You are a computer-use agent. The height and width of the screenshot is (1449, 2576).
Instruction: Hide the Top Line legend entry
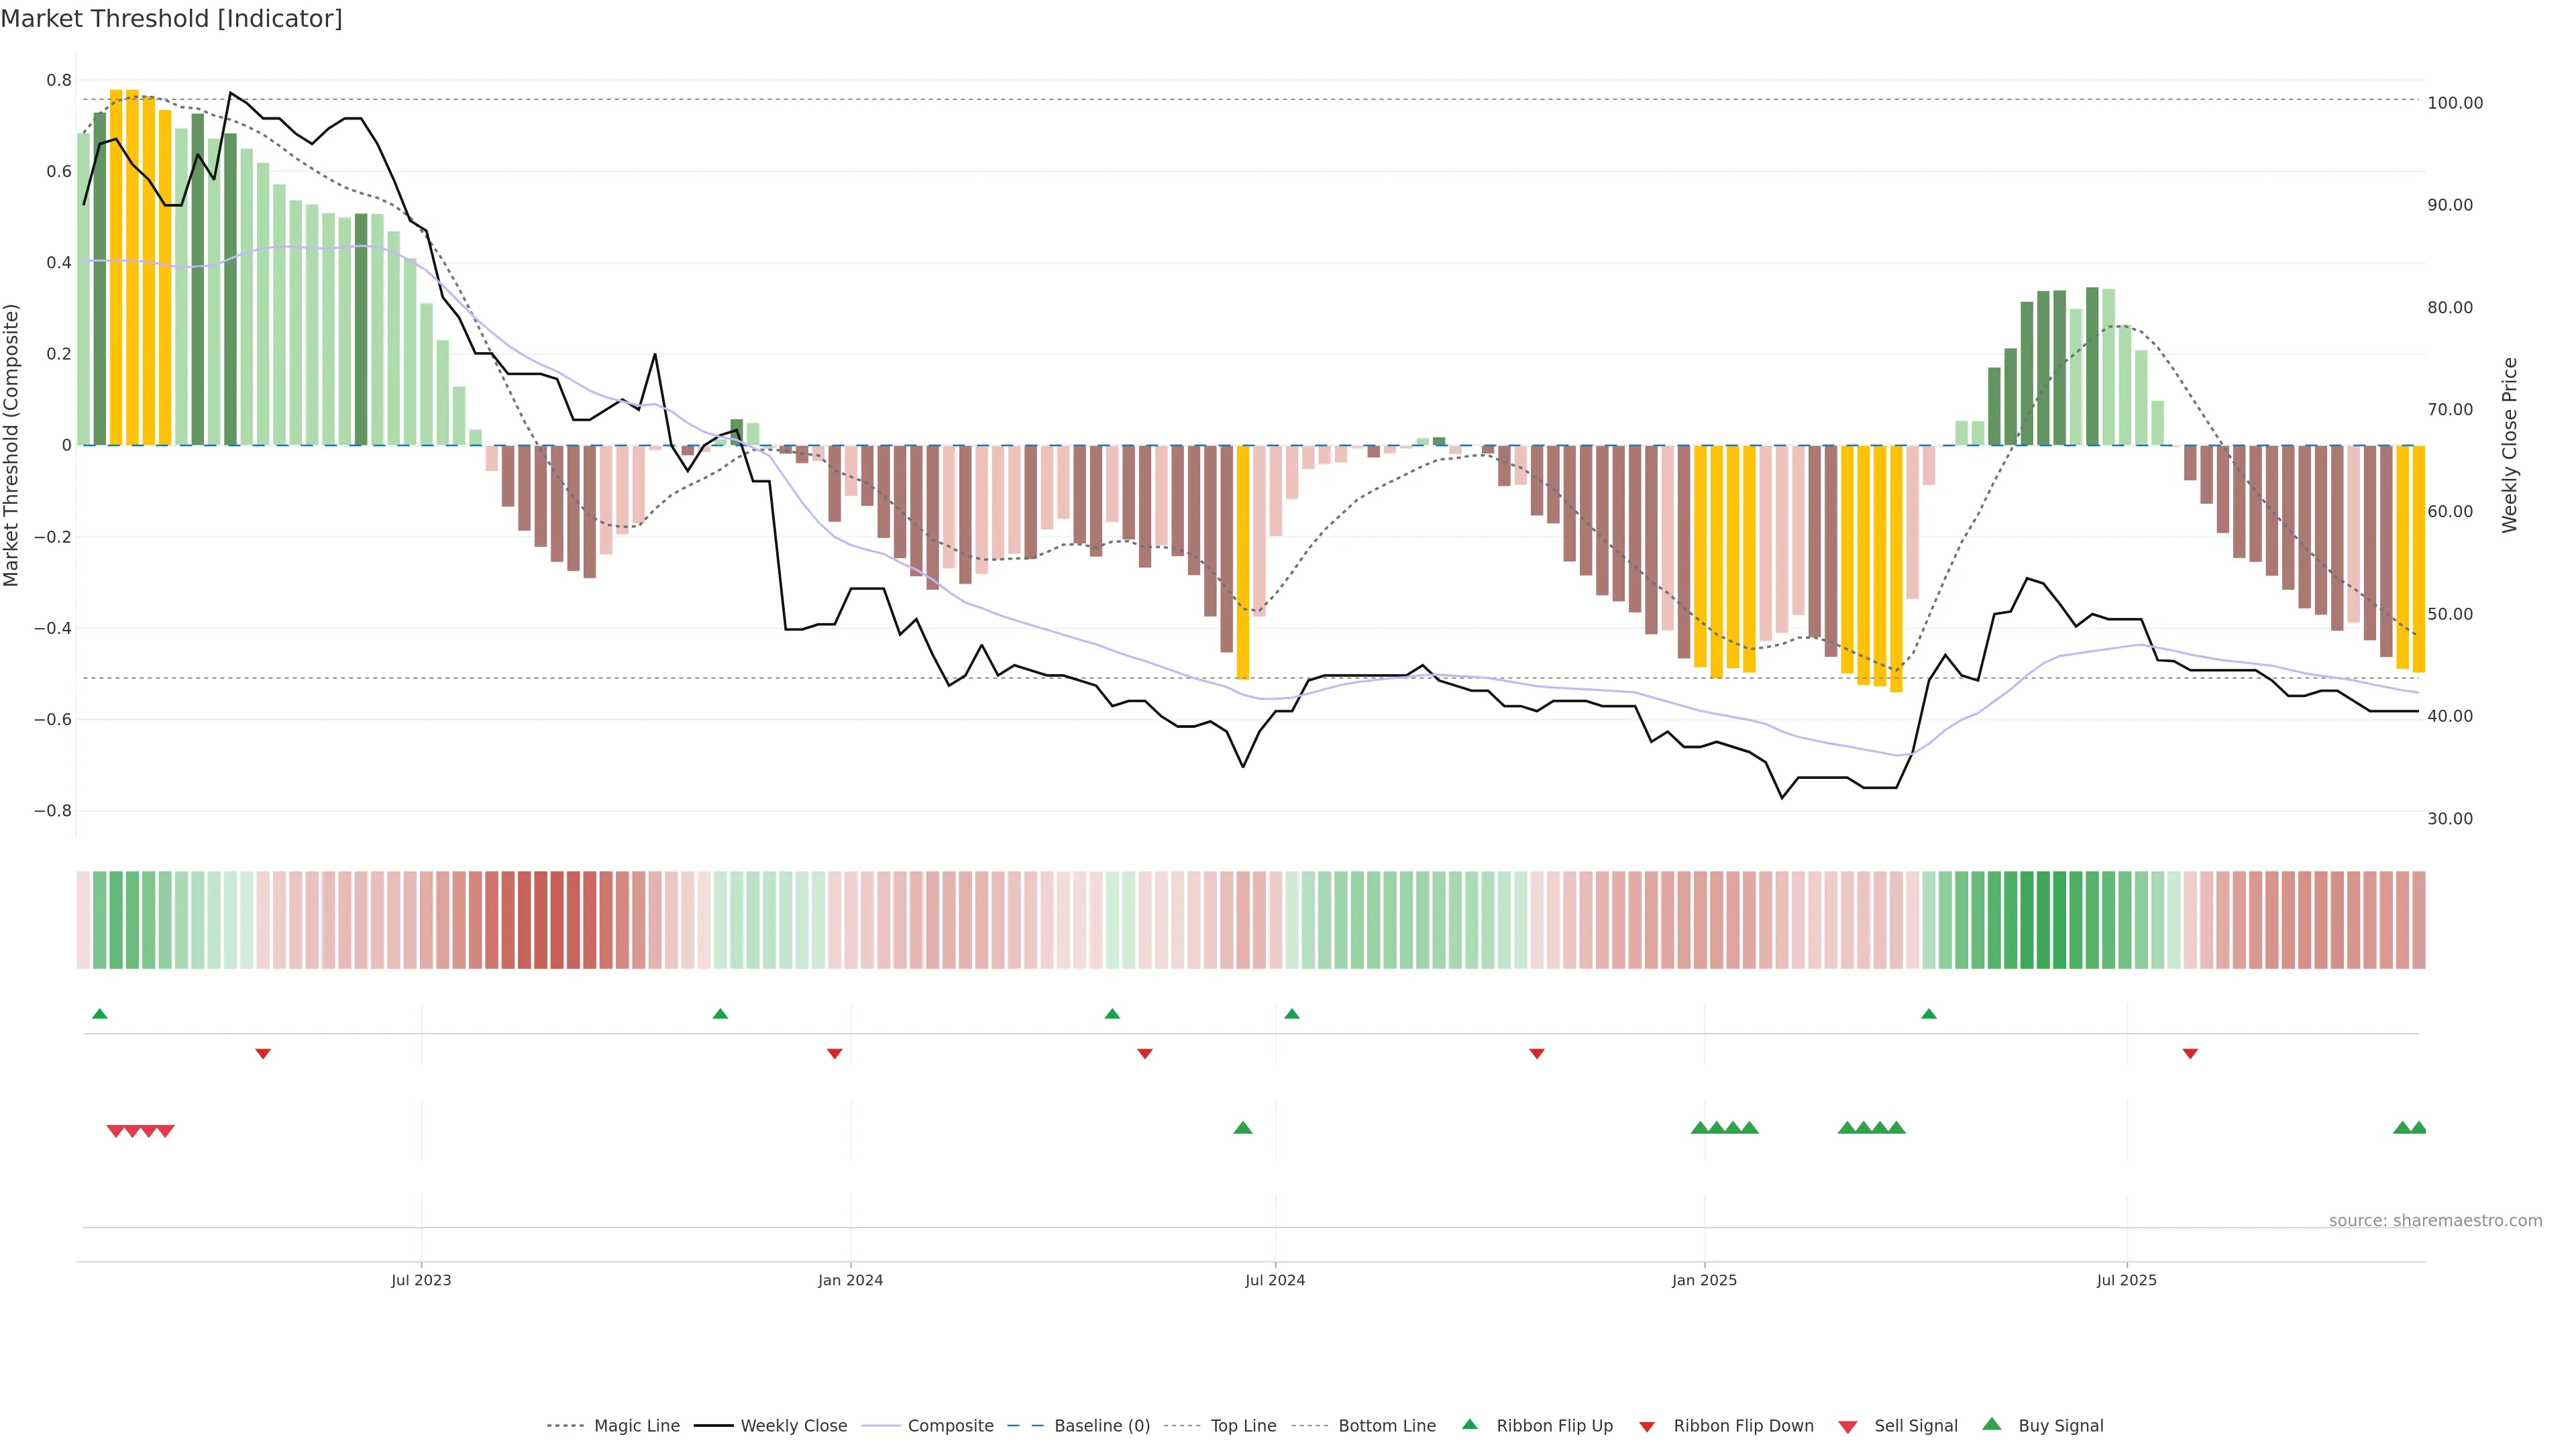click(1243, 1426)
